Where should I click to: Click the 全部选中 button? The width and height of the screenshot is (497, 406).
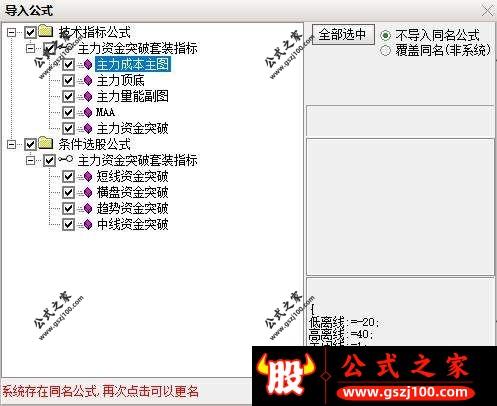[x=343, y=34]
